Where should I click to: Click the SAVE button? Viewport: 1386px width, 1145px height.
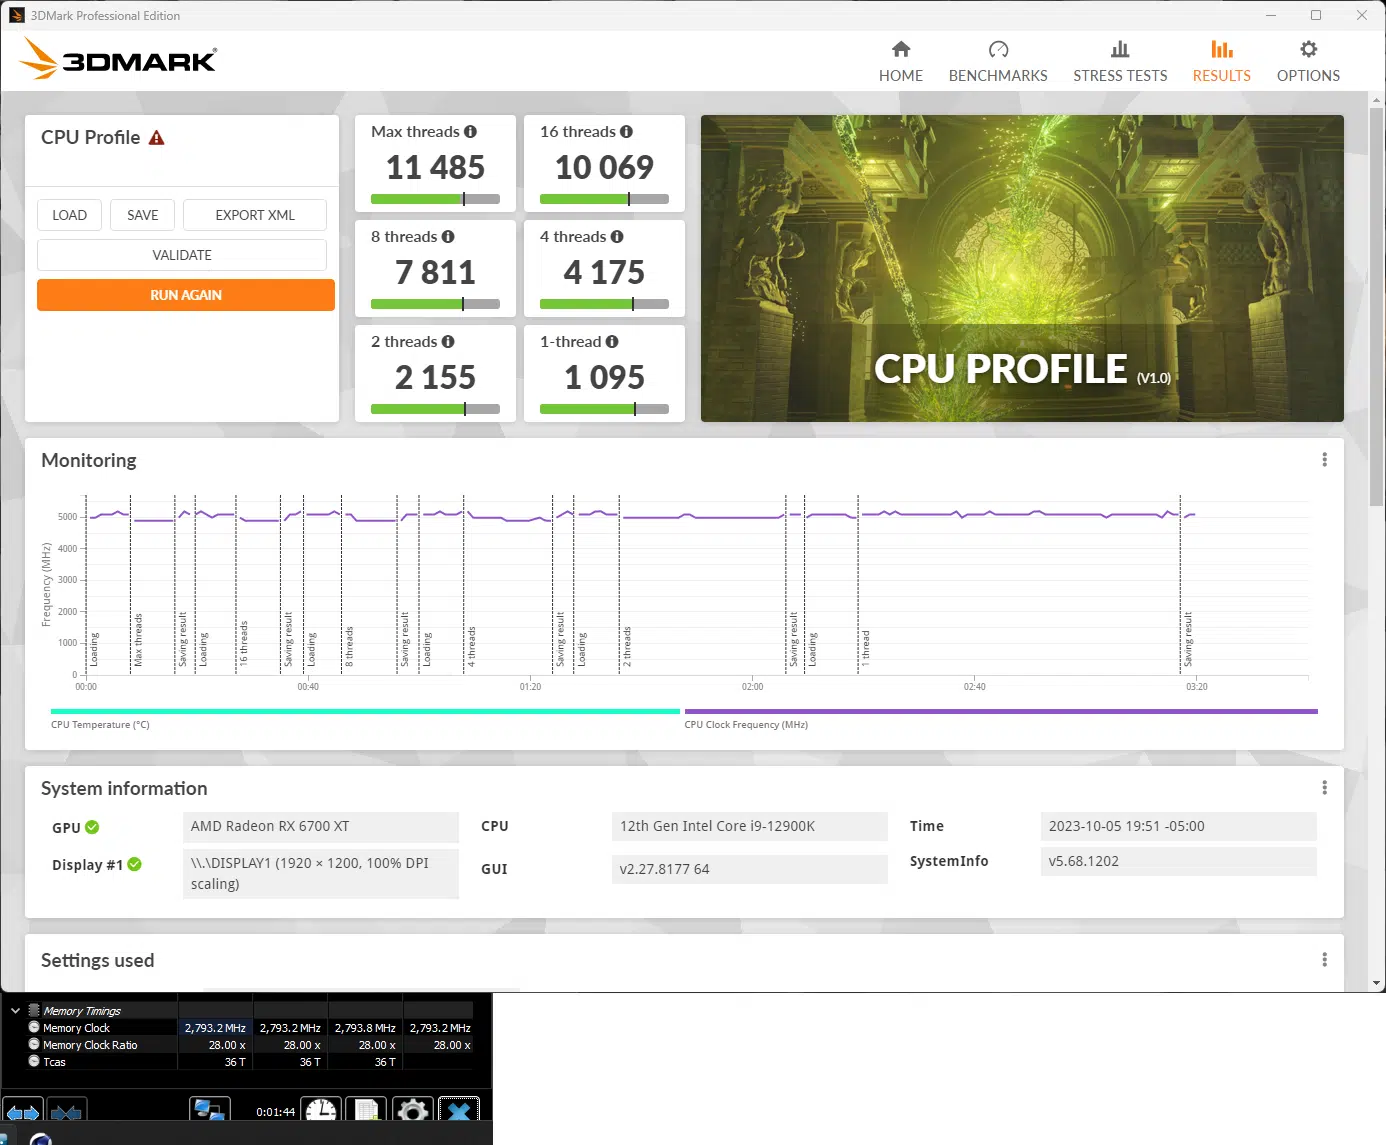pyautogui.click(x=142, y=215)
